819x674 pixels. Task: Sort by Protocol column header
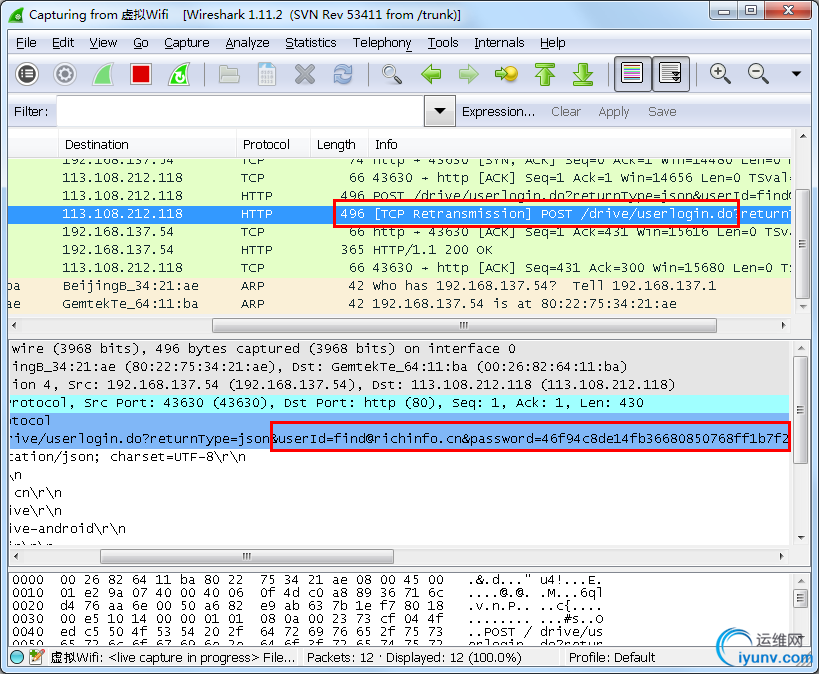tap(273, 145)
